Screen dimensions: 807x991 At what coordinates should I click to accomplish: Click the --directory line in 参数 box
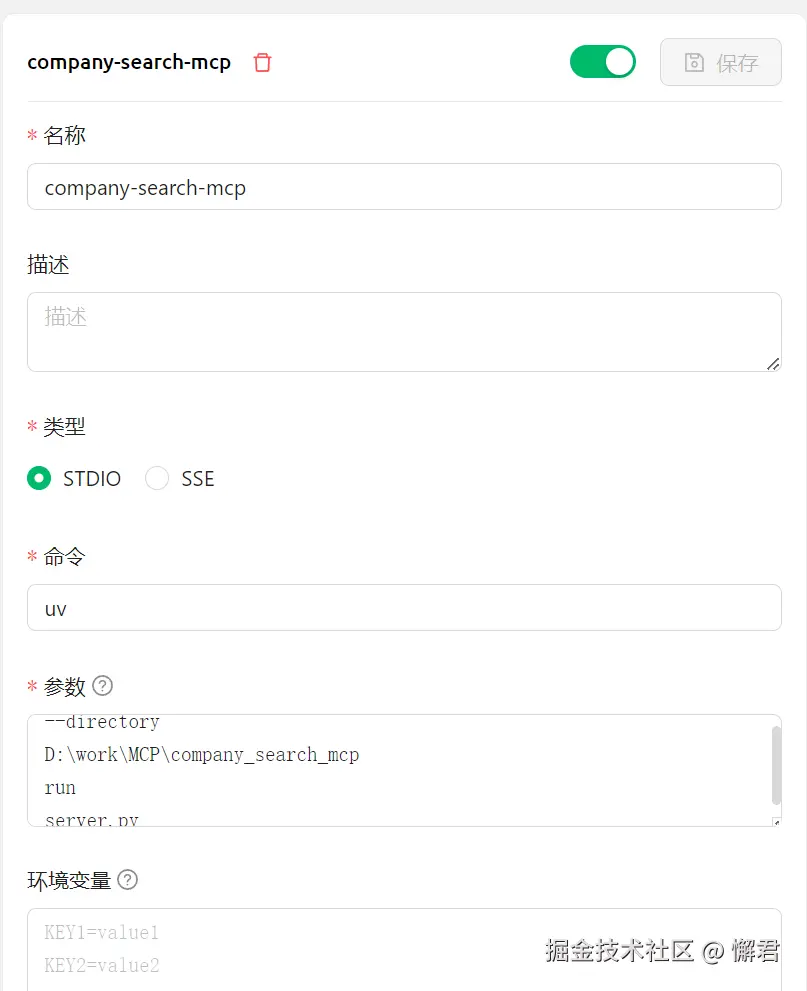pos(102,722)
